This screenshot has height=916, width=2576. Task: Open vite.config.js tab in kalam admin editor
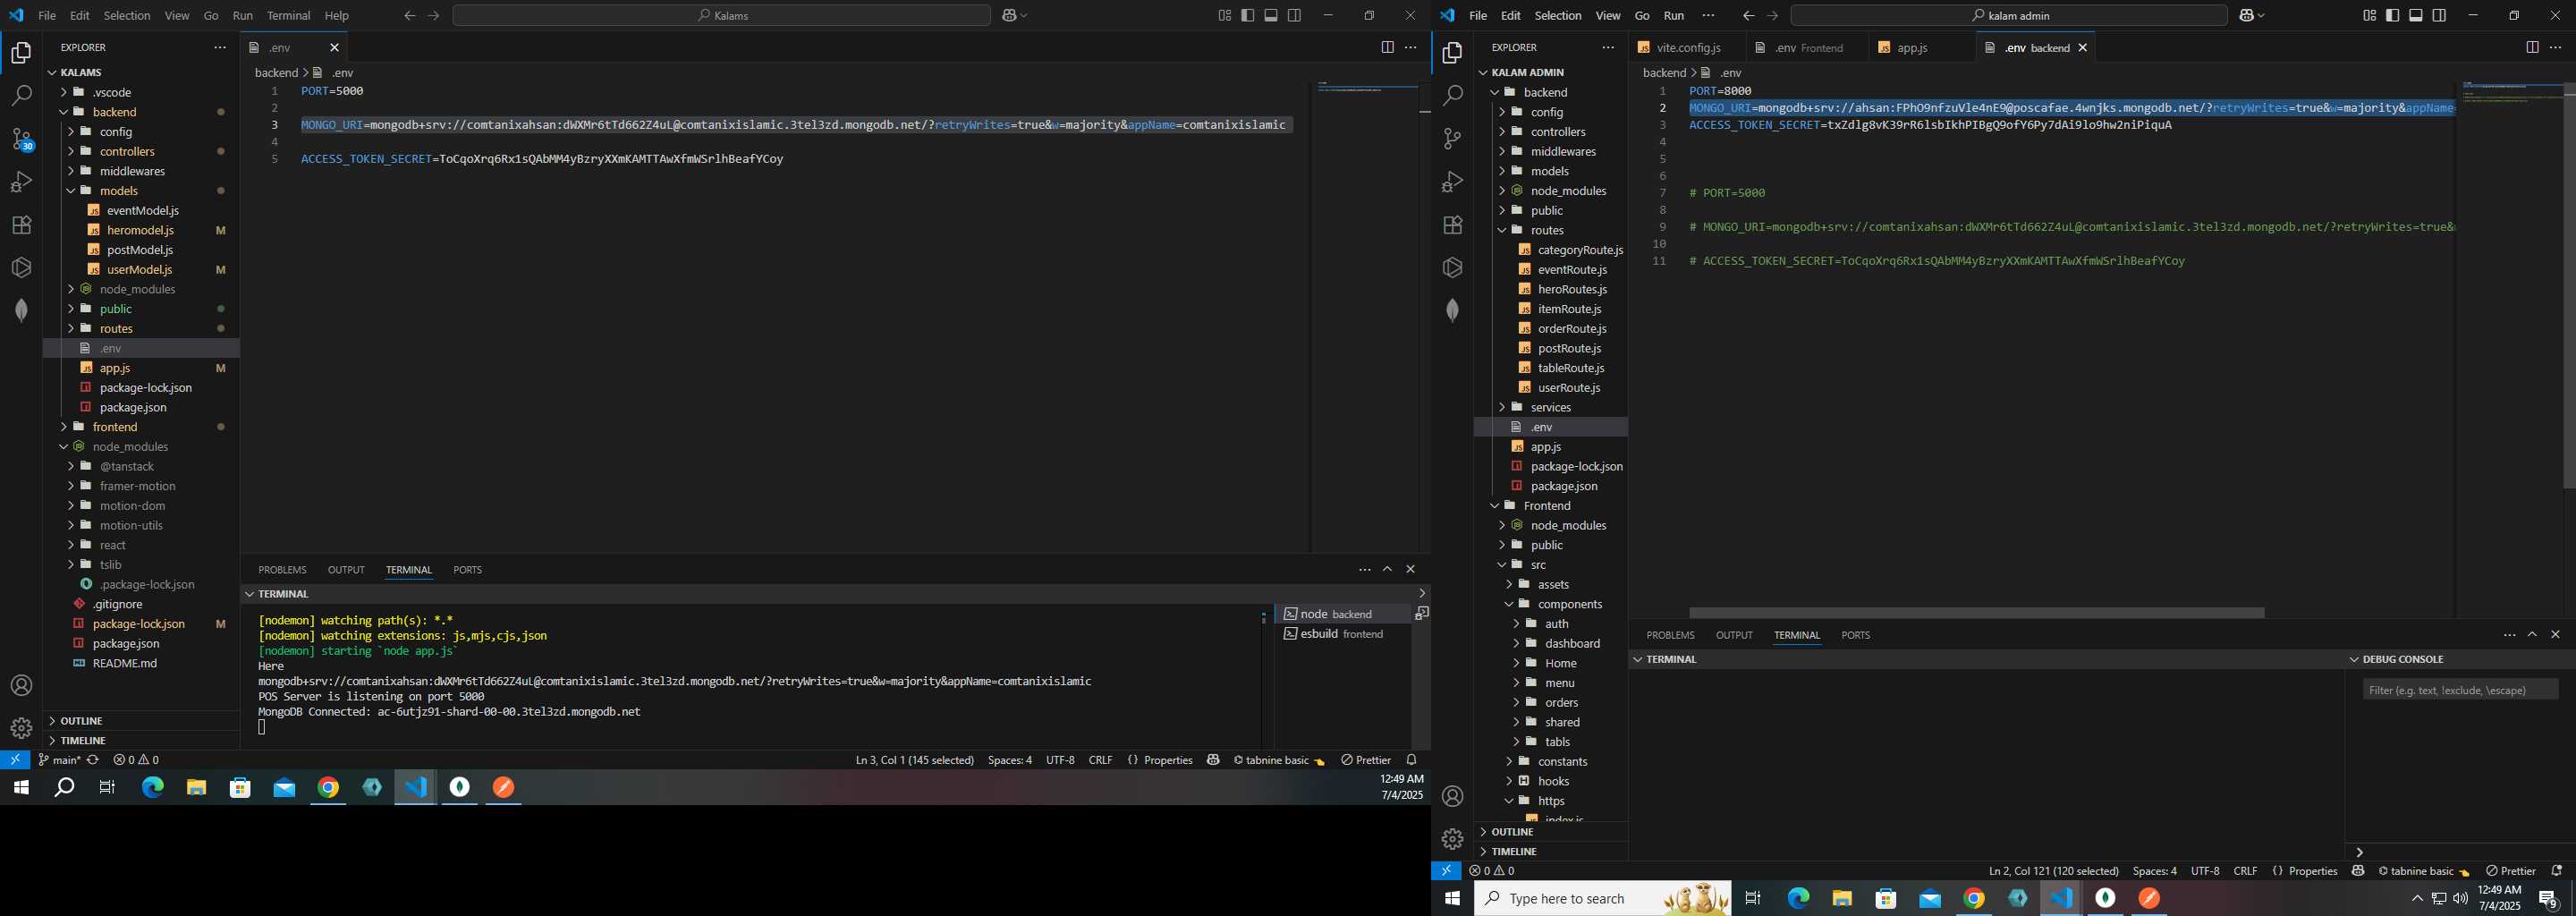coord(1687,47)
